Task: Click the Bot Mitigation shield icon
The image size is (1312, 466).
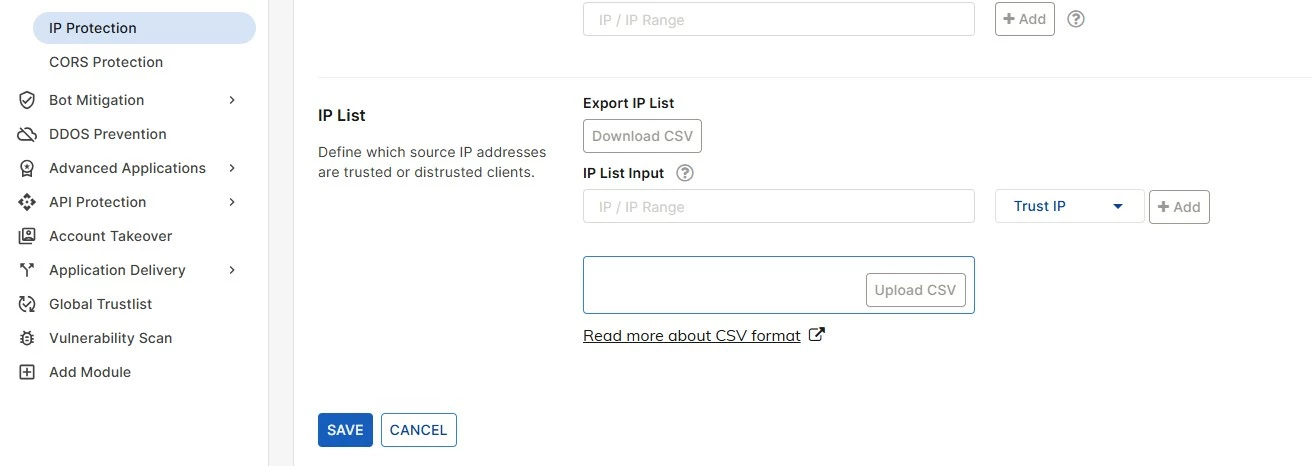Action: pos(28,100)
